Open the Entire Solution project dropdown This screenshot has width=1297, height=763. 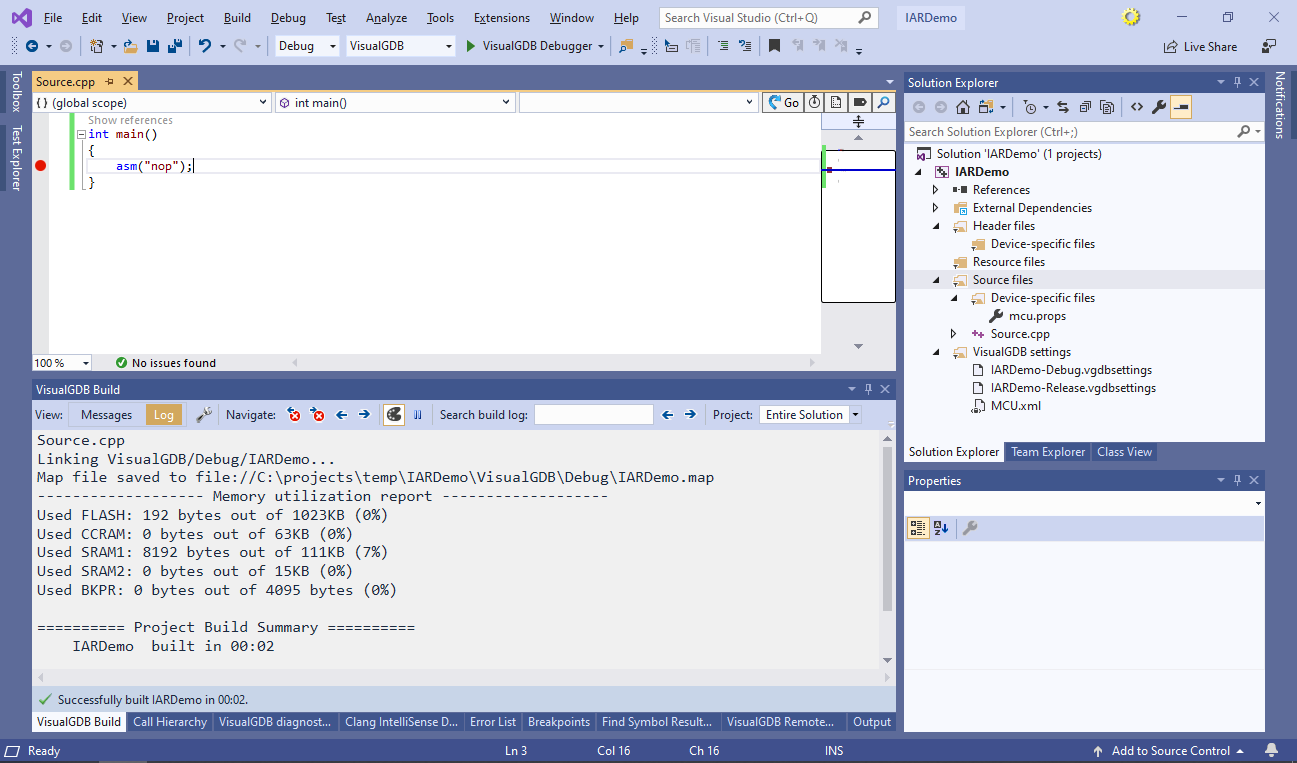tap(810, 415)
